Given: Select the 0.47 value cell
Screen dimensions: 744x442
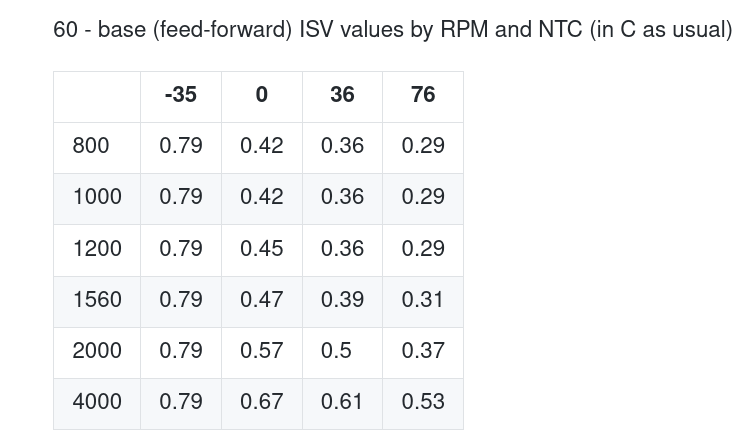Looking at the screenshot, I should point(262,299).
